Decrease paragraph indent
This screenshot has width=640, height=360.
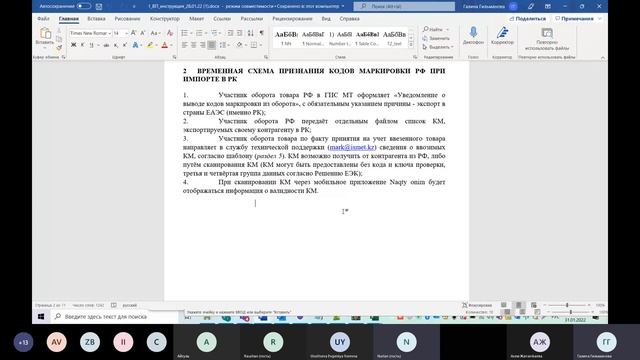click(230, 33)
